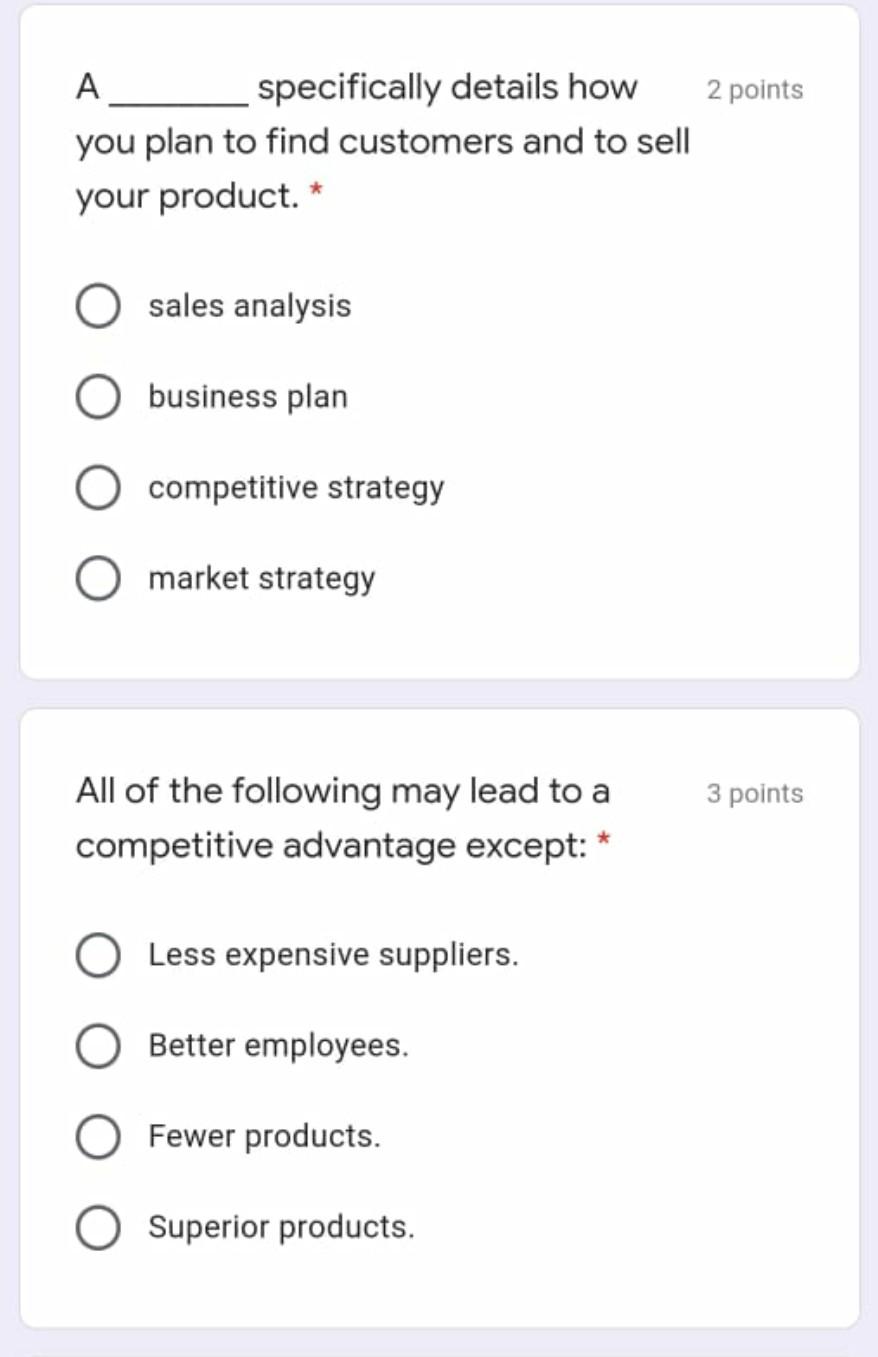The image size is (878, 1357).
Task: Select the 'business plan' radio button
Action: [98, 398]
